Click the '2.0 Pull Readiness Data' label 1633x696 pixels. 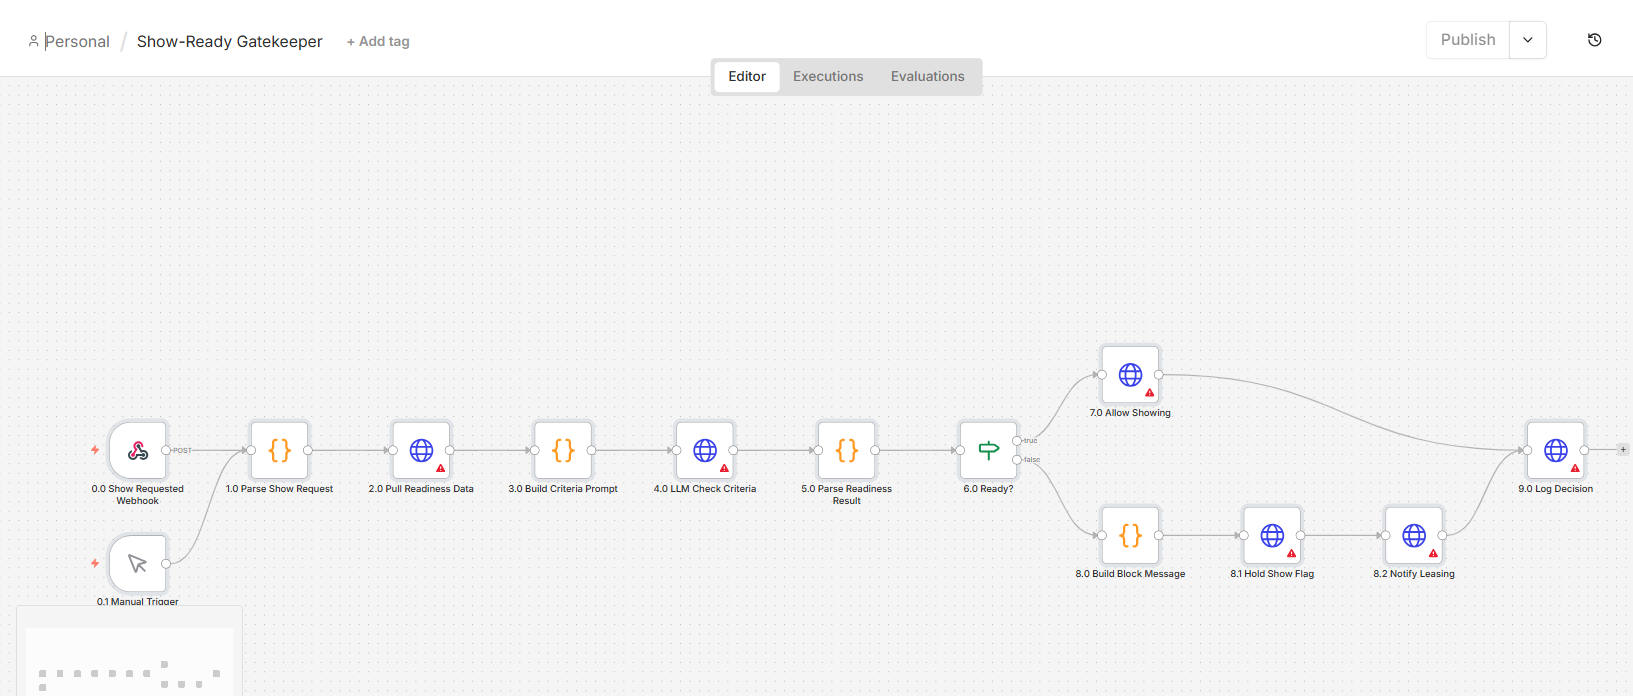pos(421,489)
